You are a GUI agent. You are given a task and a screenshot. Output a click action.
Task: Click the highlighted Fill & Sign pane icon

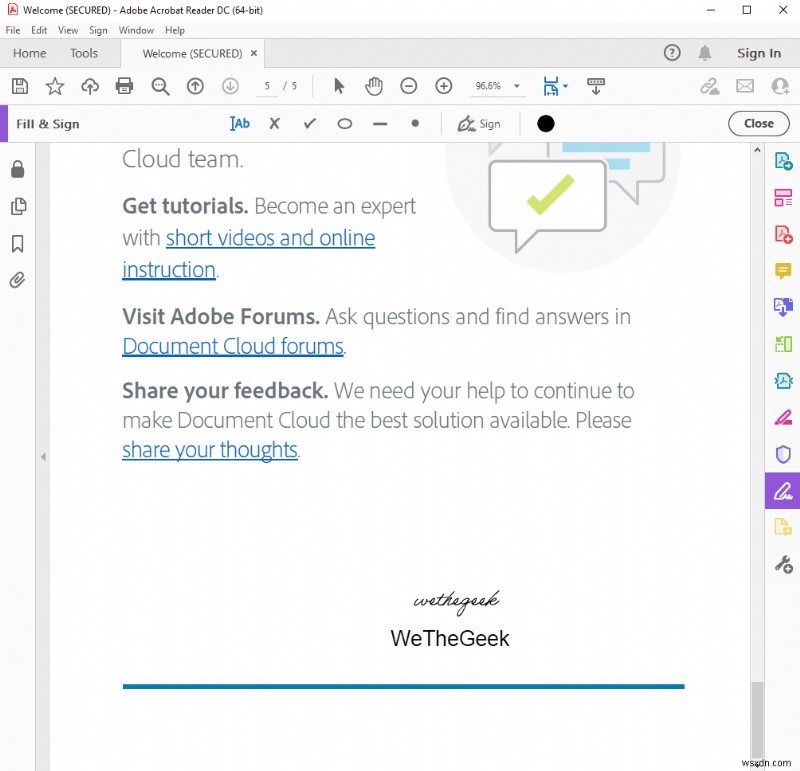[783, 490]
